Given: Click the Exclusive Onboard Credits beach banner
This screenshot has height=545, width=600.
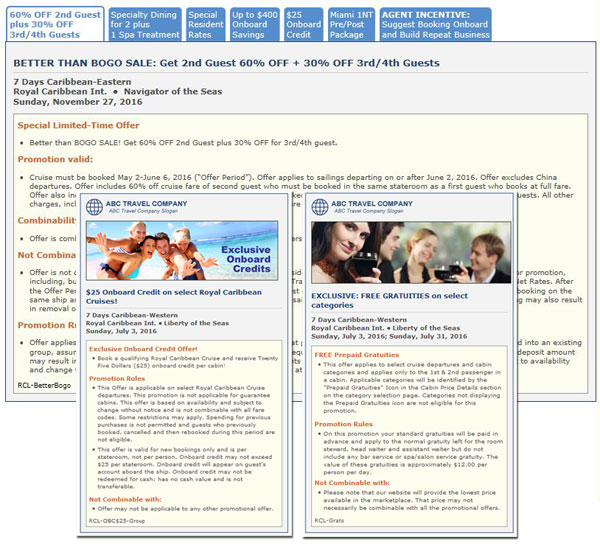Looking at the screenshot, I should pos(182,251).
